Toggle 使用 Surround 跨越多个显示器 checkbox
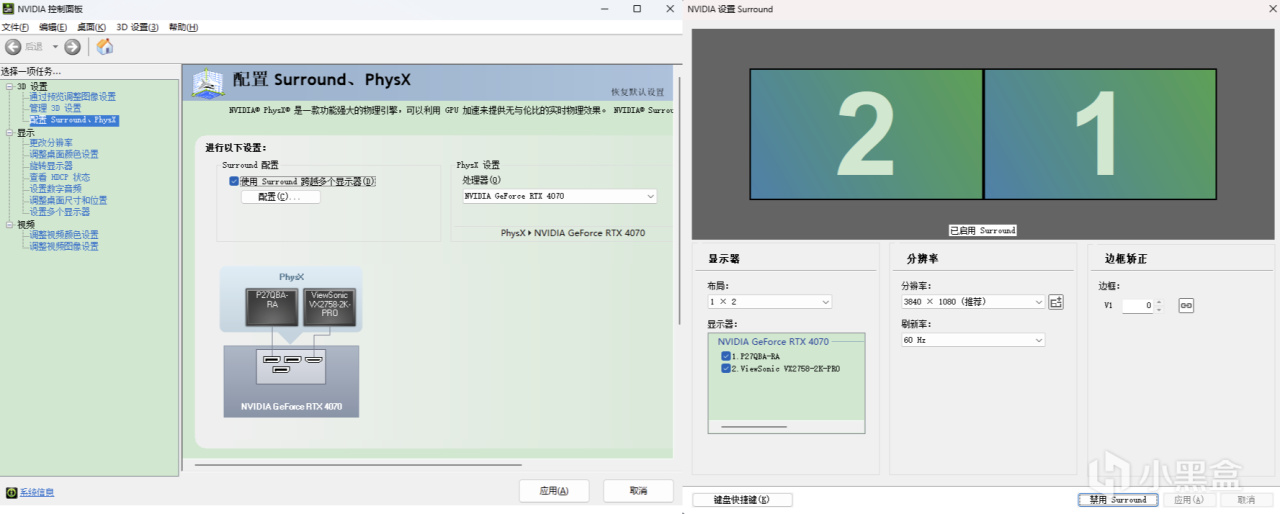This screenshot has height=514, width=1280. click(234, 181)
